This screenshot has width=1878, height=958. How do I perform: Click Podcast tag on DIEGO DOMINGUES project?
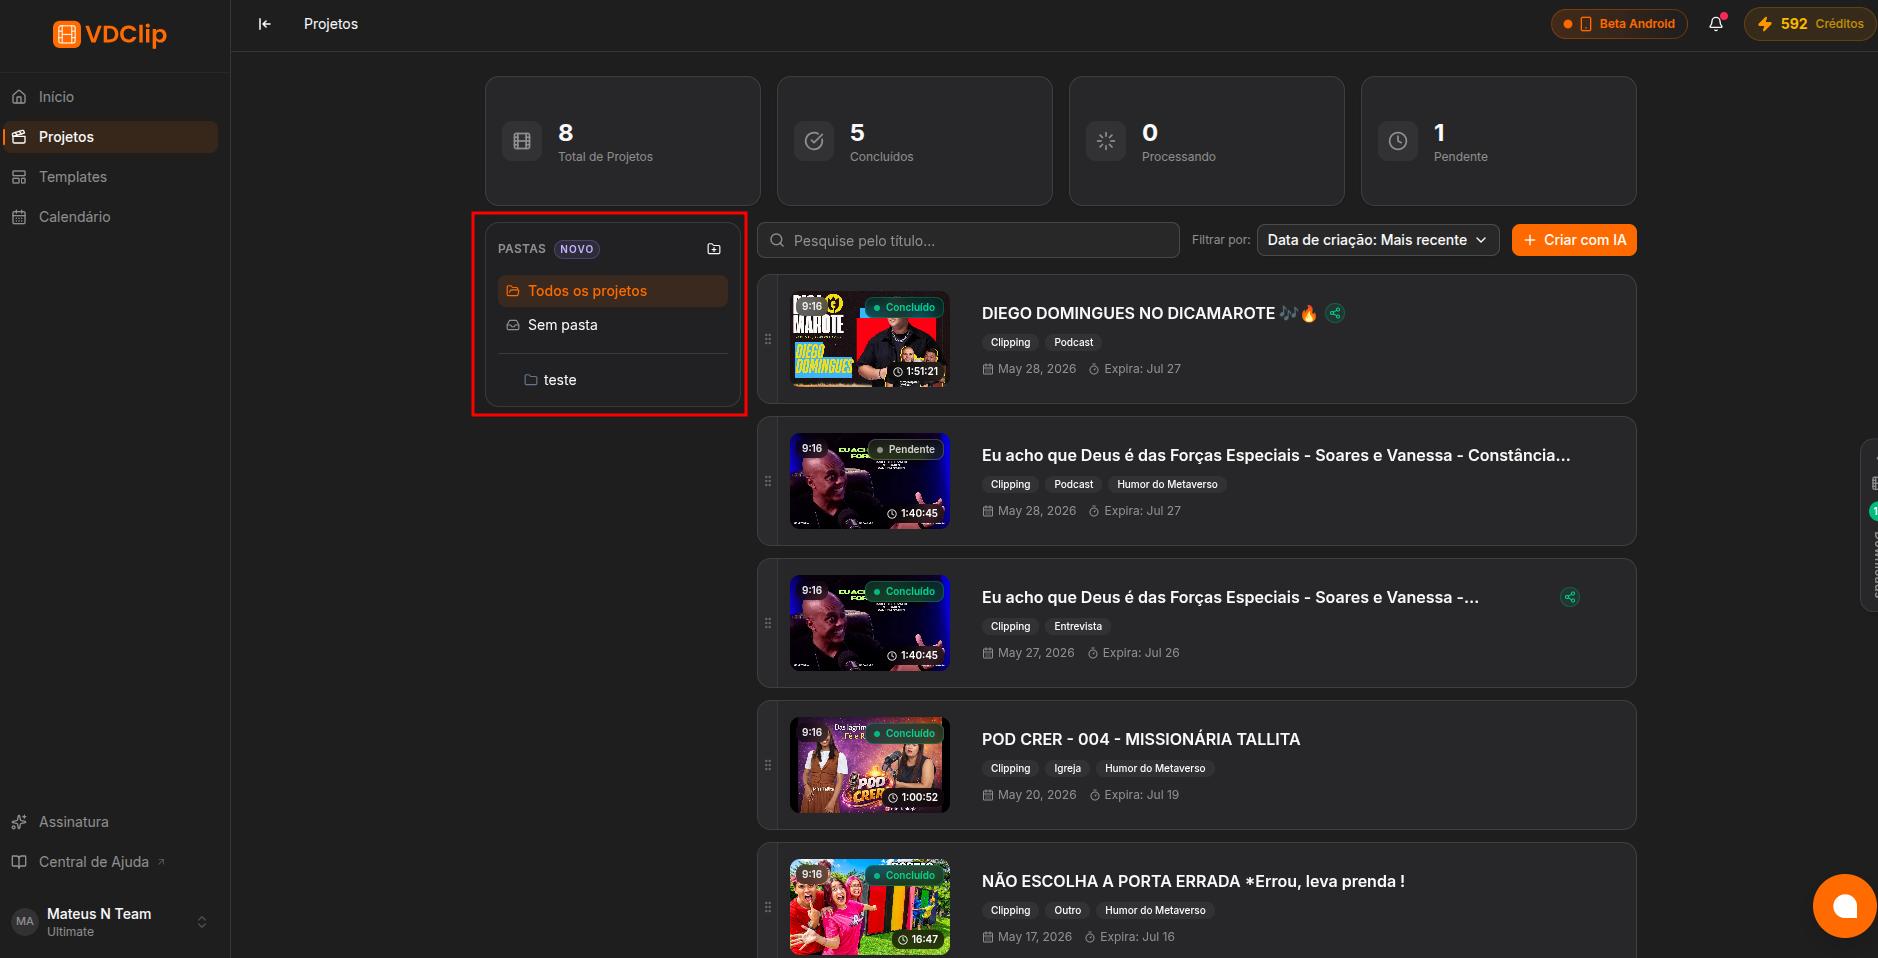pos(1074,342)
